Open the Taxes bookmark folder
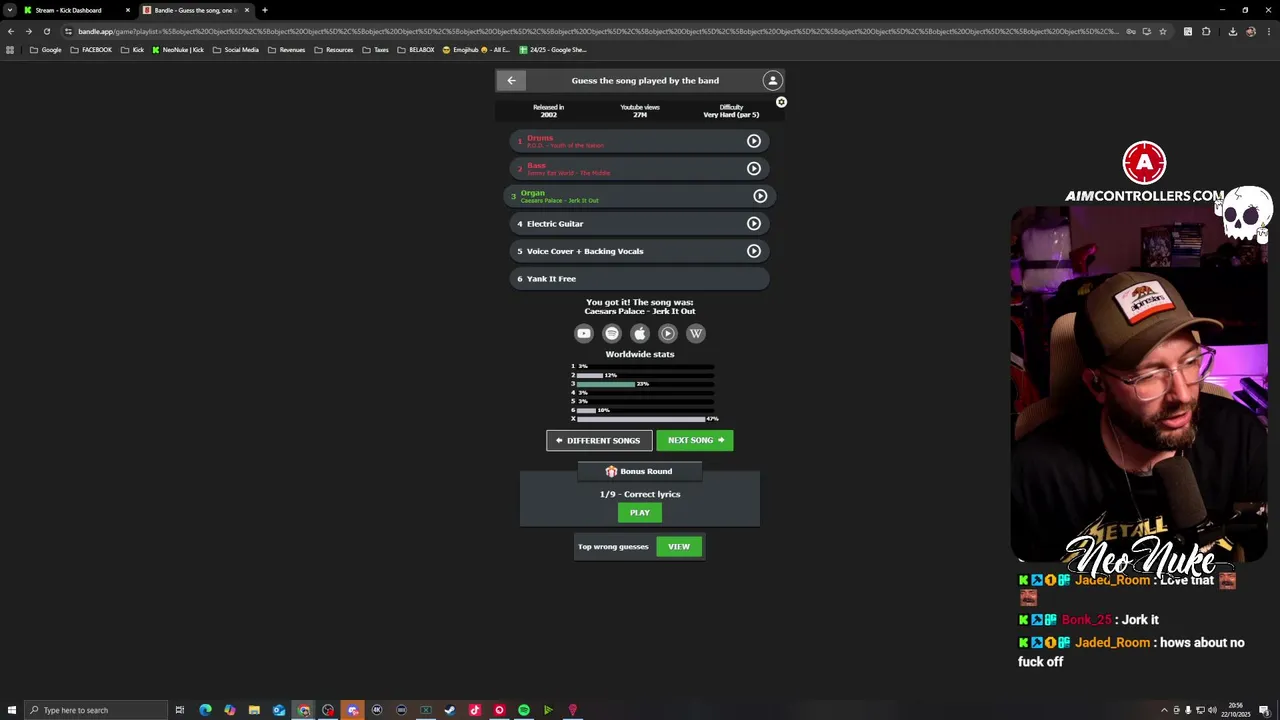The width and height of the screenshot is (1280, 720). (x=376, y=50)
